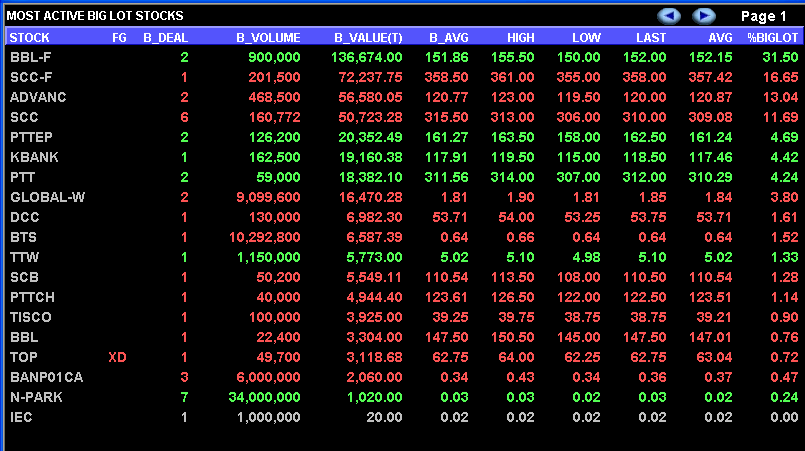The height and width of the screenshot is (451, 805).
Task: Select the N-PARK stock symbol
Action: click(x=36, y=398)
